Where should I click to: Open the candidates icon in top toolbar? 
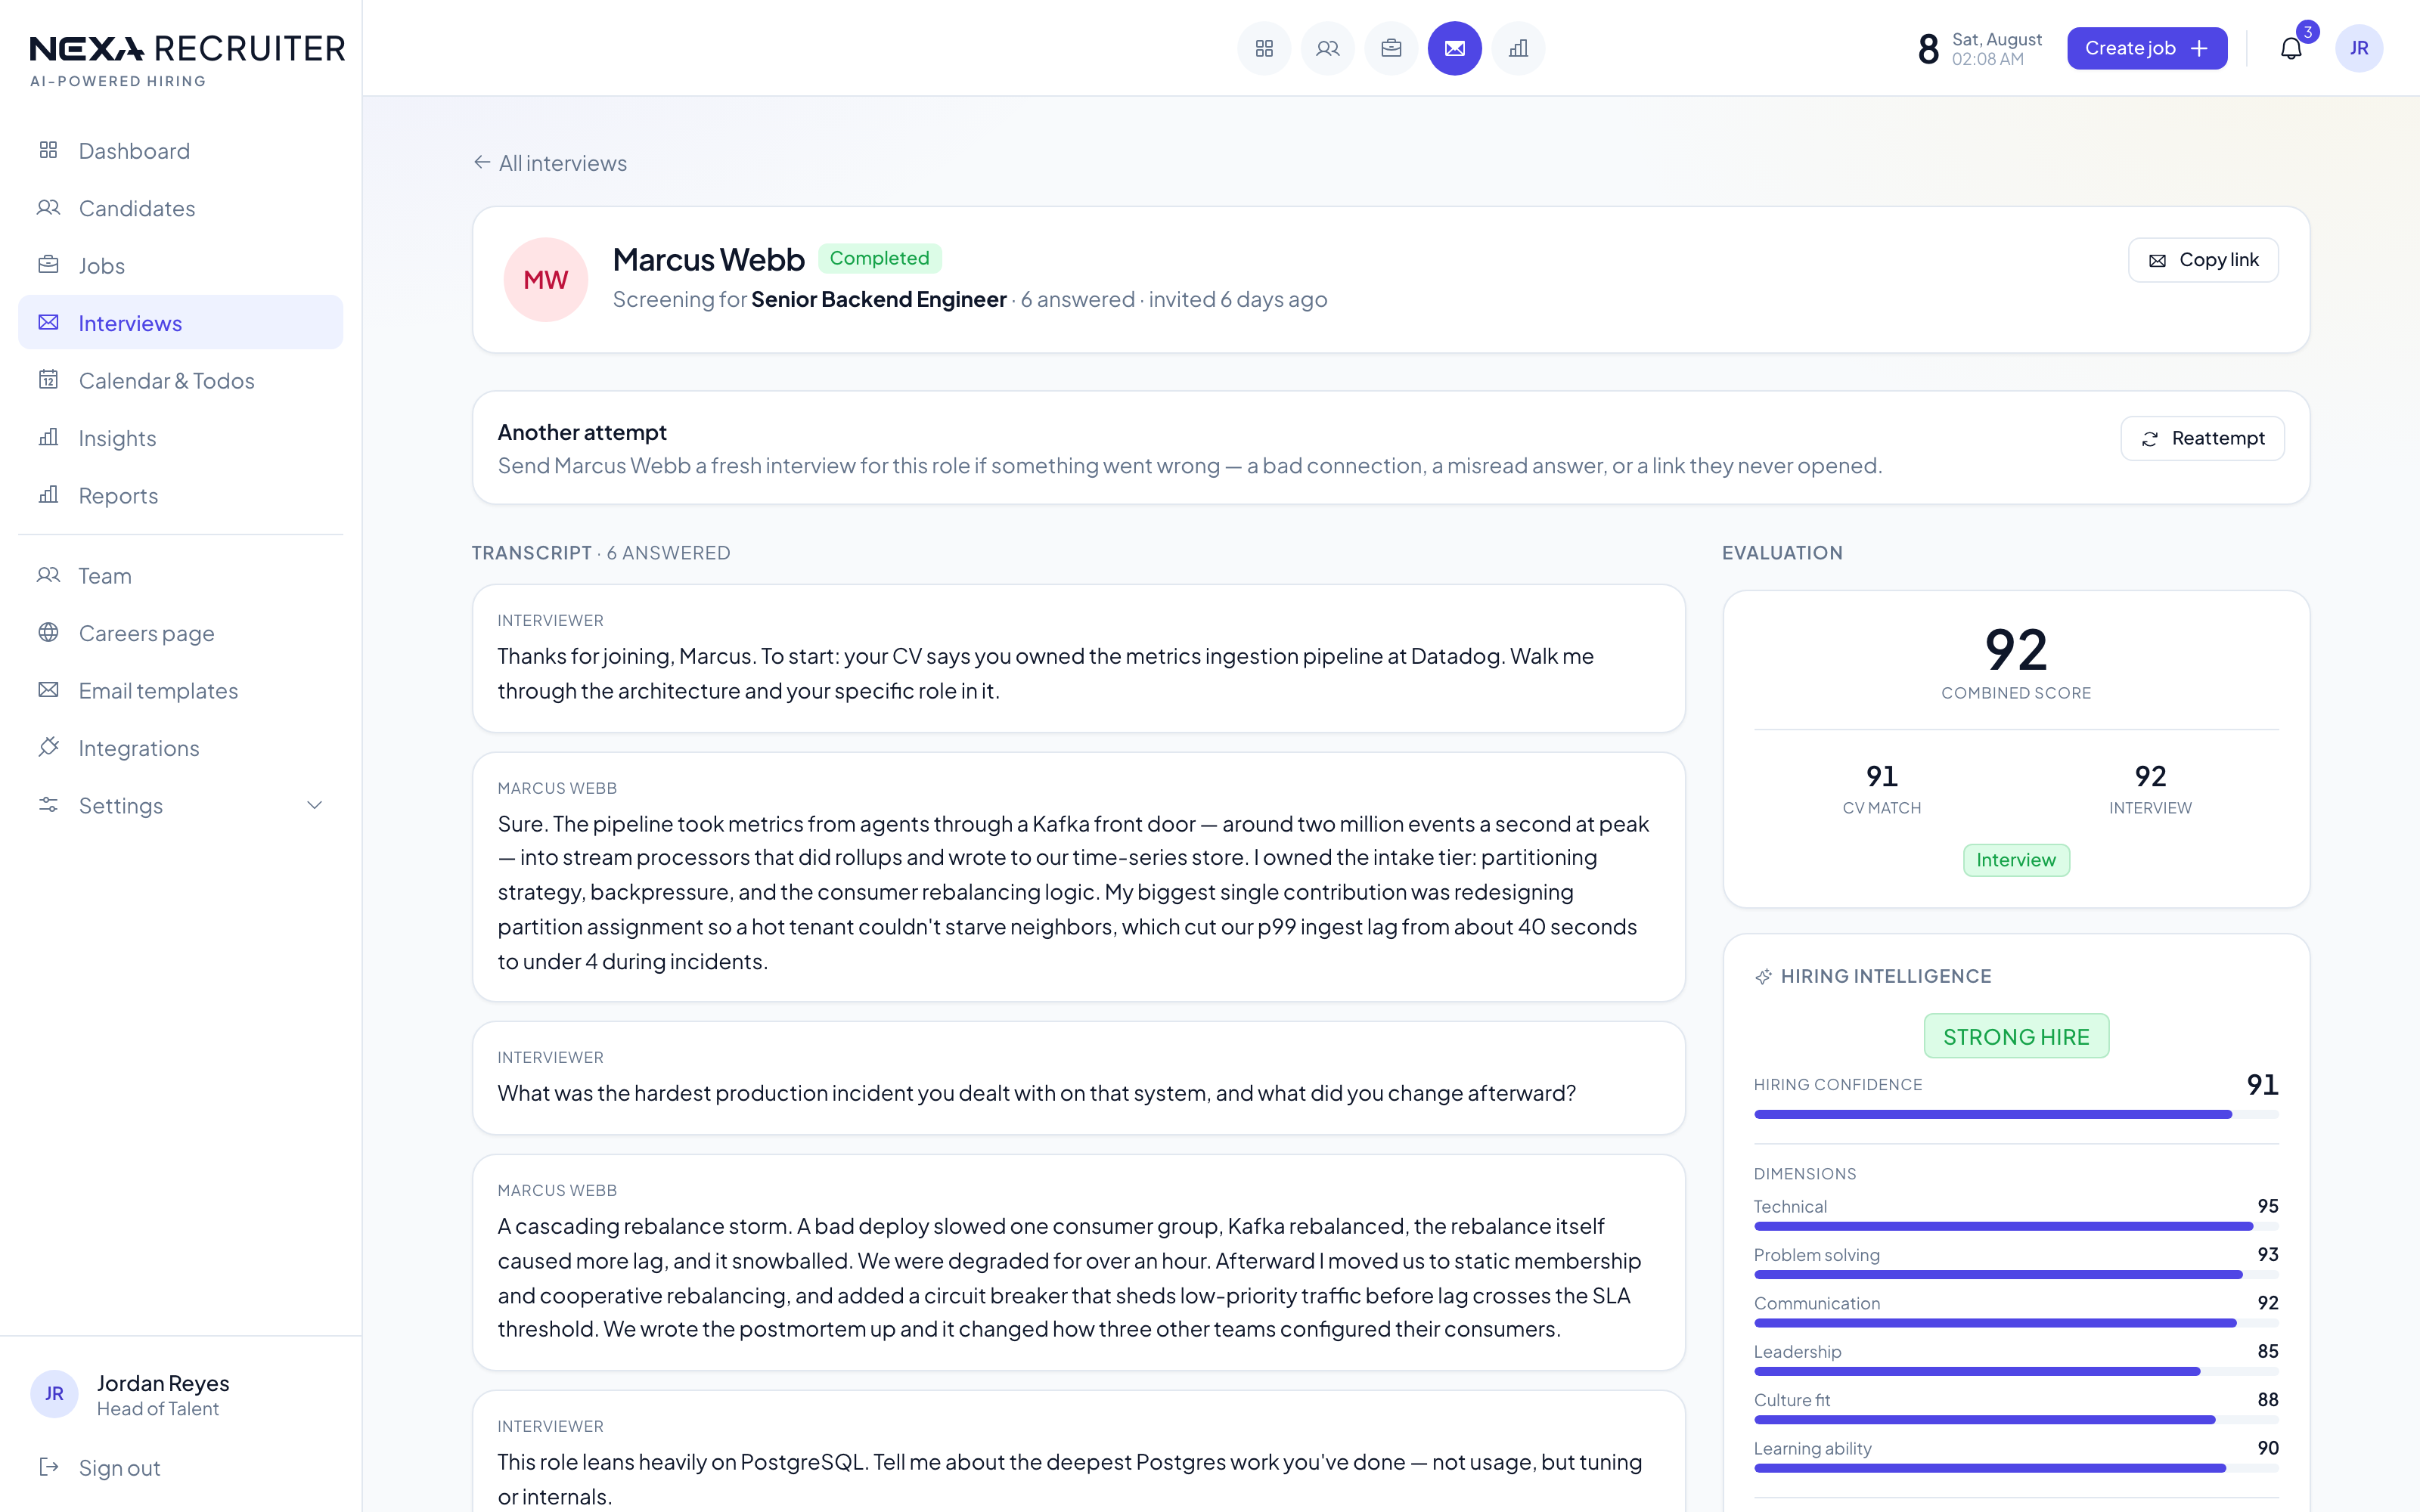point(1327,48)
